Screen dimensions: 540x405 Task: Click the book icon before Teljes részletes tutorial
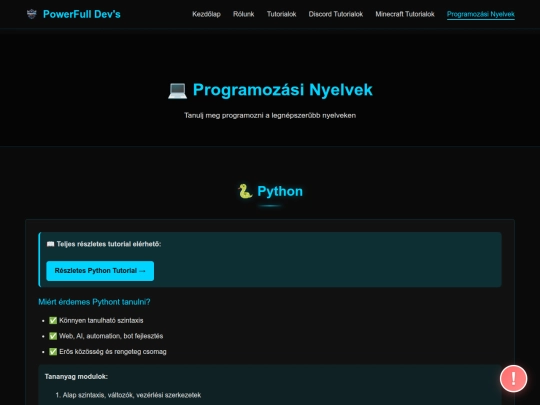[x=50, y=244]
